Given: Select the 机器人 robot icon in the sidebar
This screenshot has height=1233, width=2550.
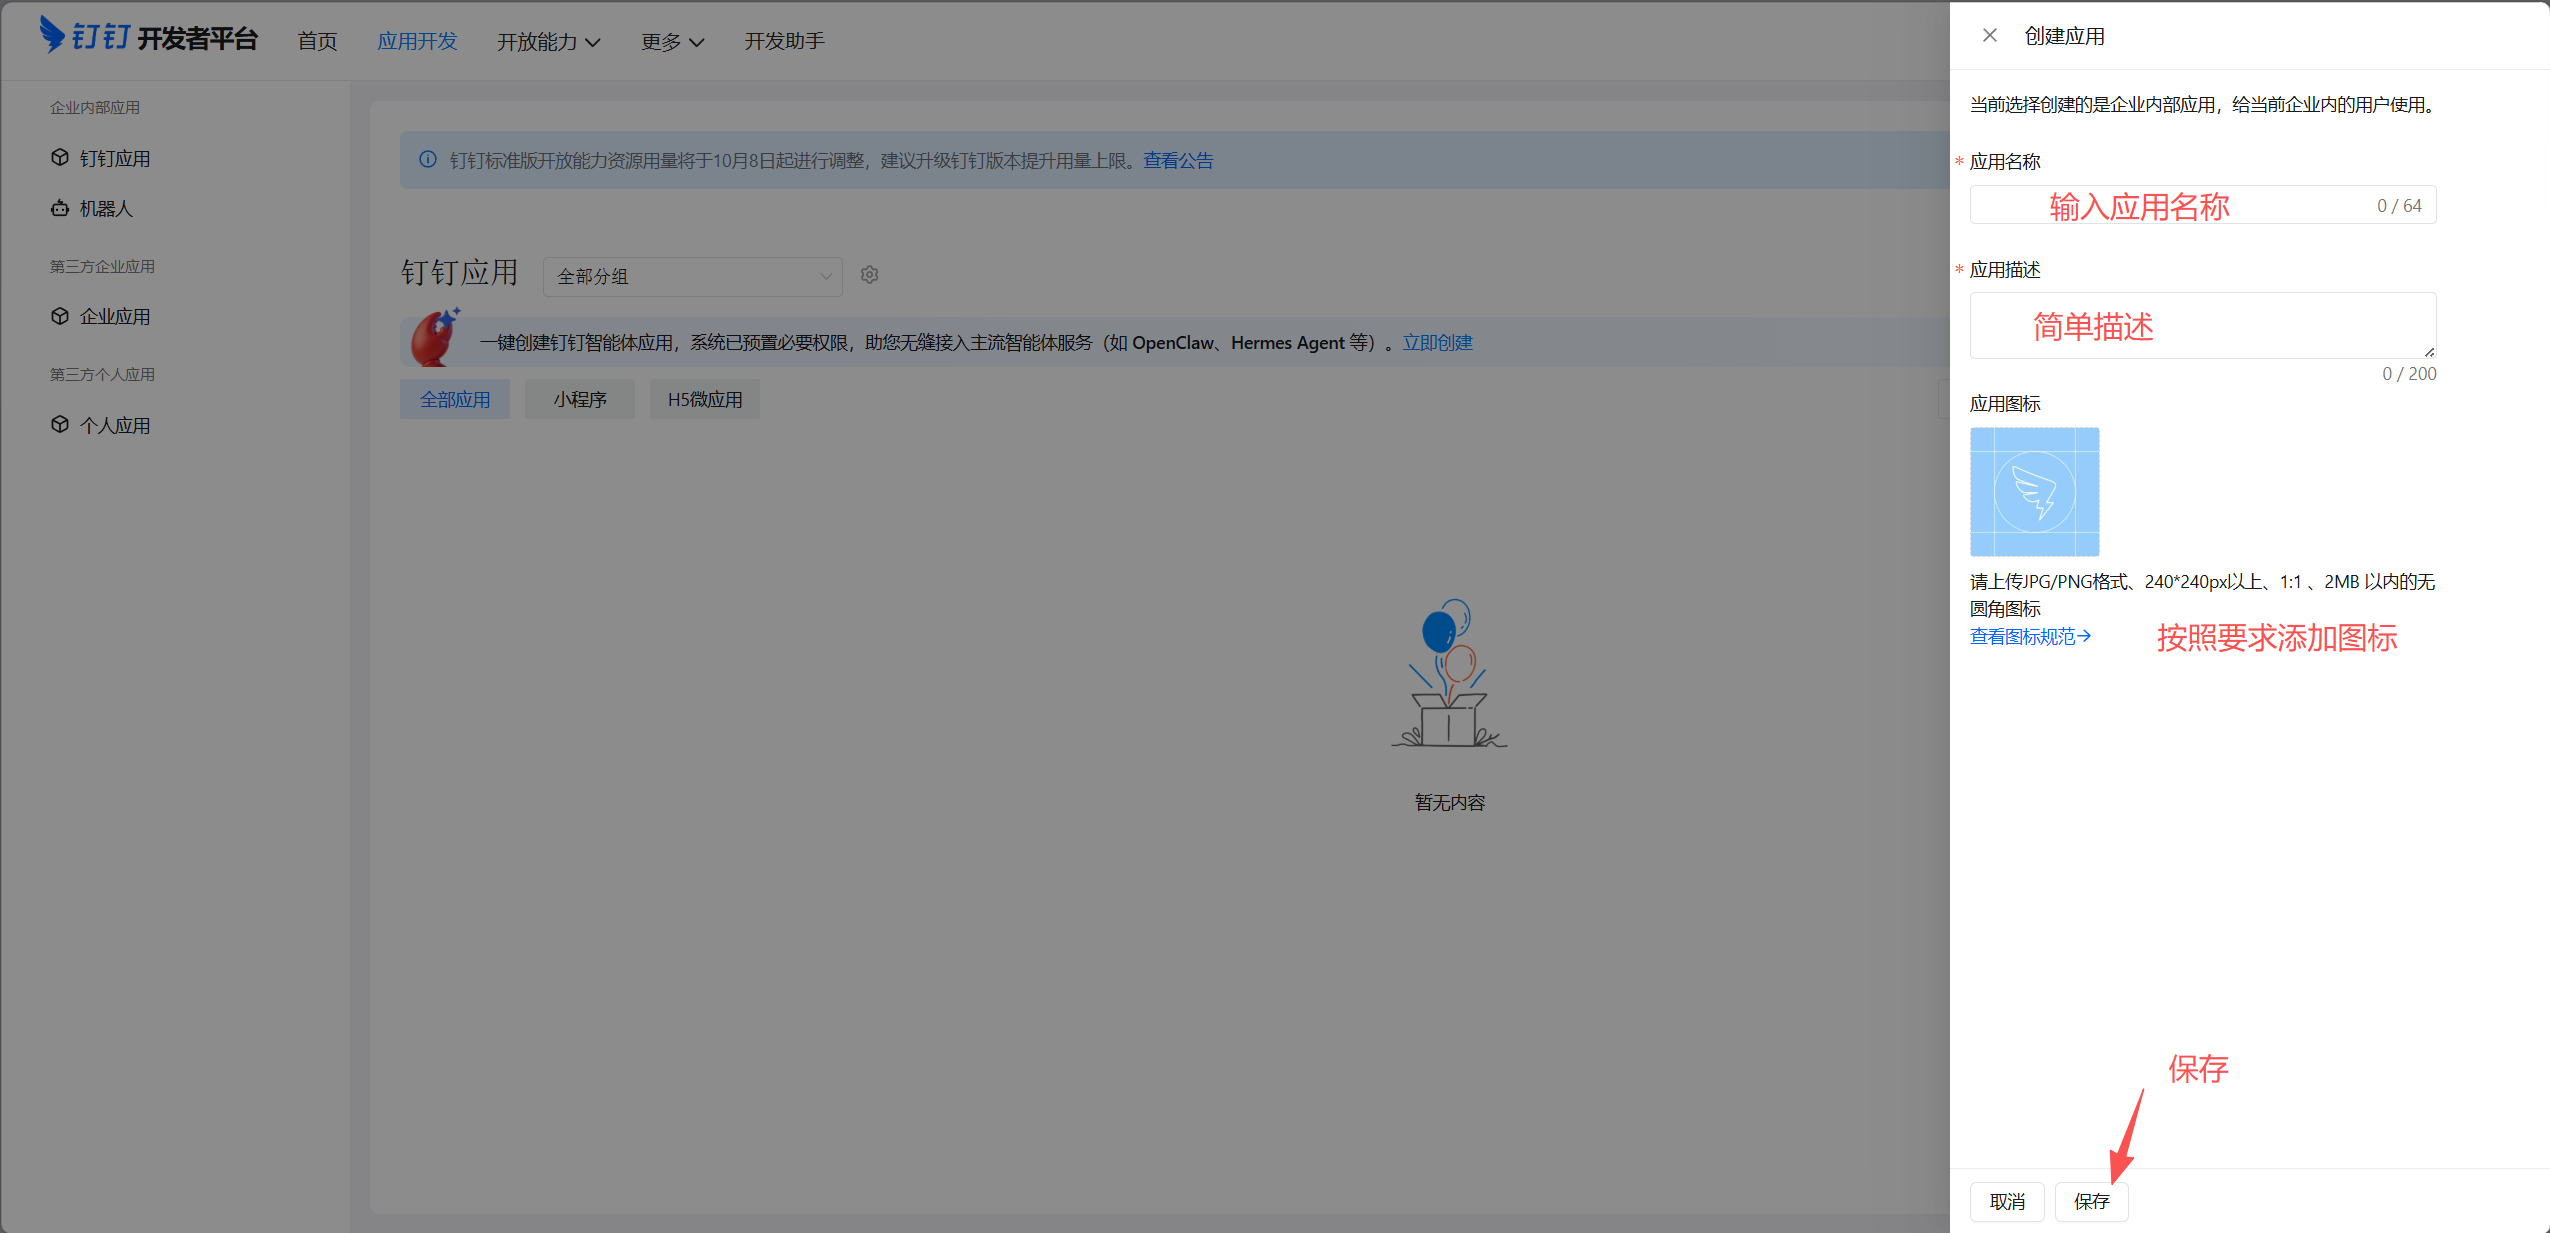Looking at the screenshot, I should point(60,208).
